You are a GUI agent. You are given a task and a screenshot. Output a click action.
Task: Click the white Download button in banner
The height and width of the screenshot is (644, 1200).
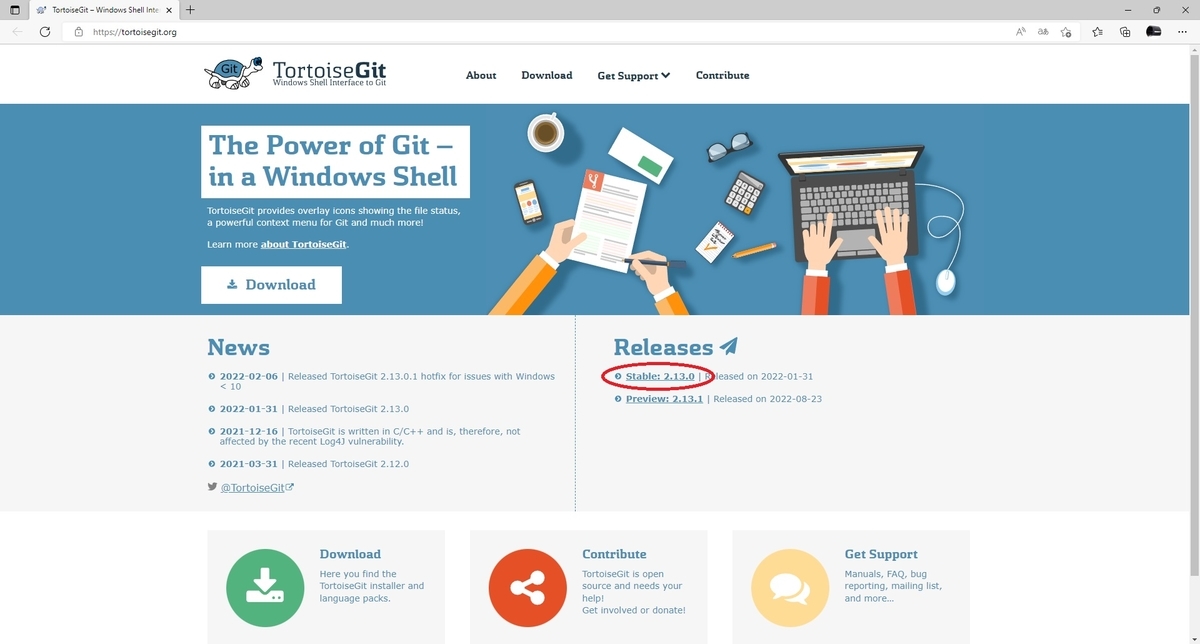pos(271,285)
